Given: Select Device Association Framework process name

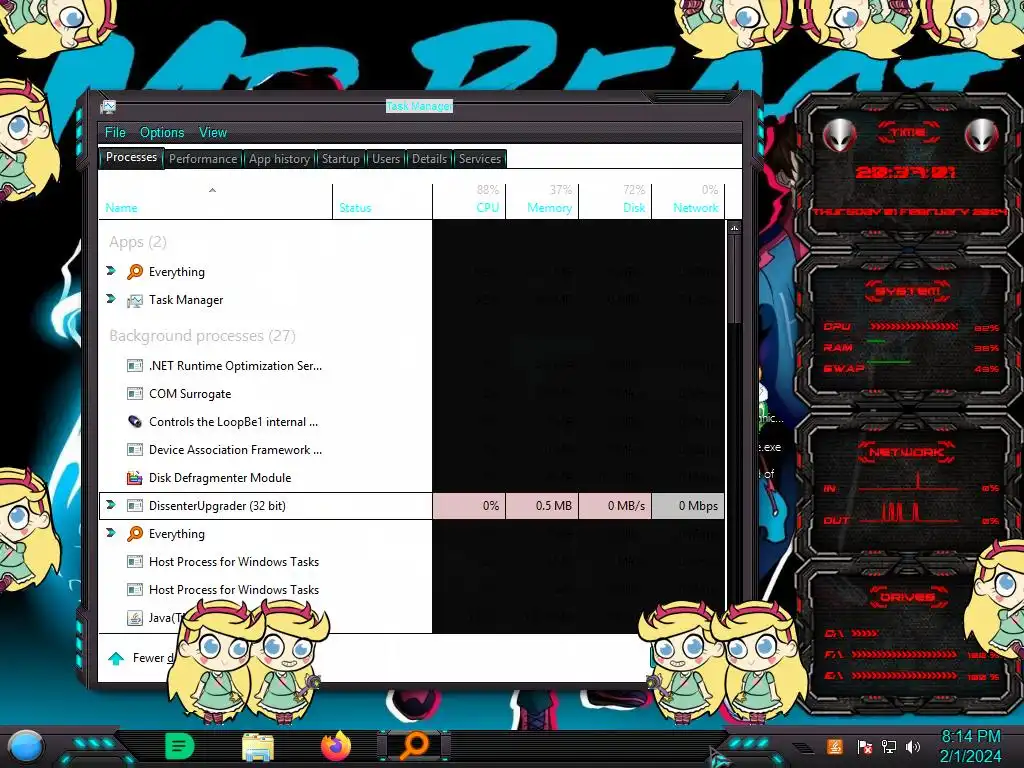Looking at the screenshot, I should coord(235,450).
